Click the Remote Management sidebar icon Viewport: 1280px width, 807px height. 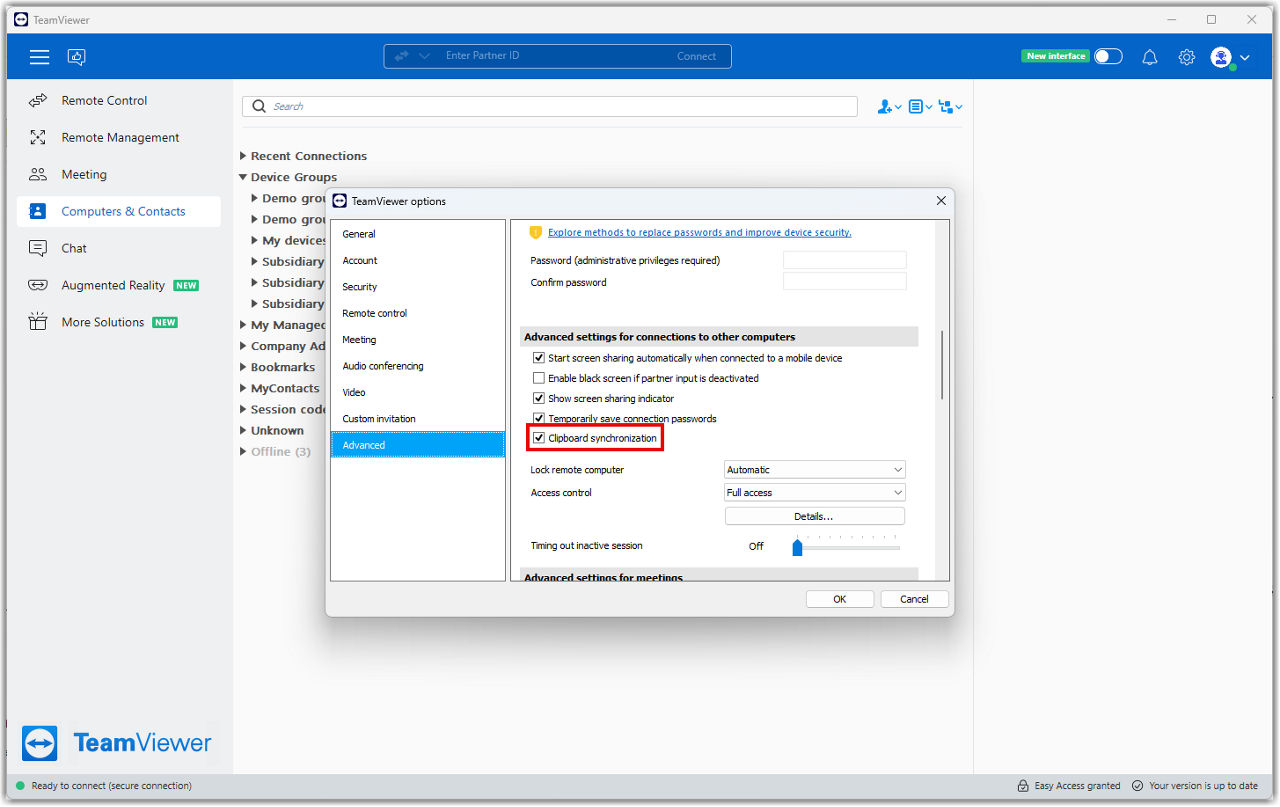38,137
